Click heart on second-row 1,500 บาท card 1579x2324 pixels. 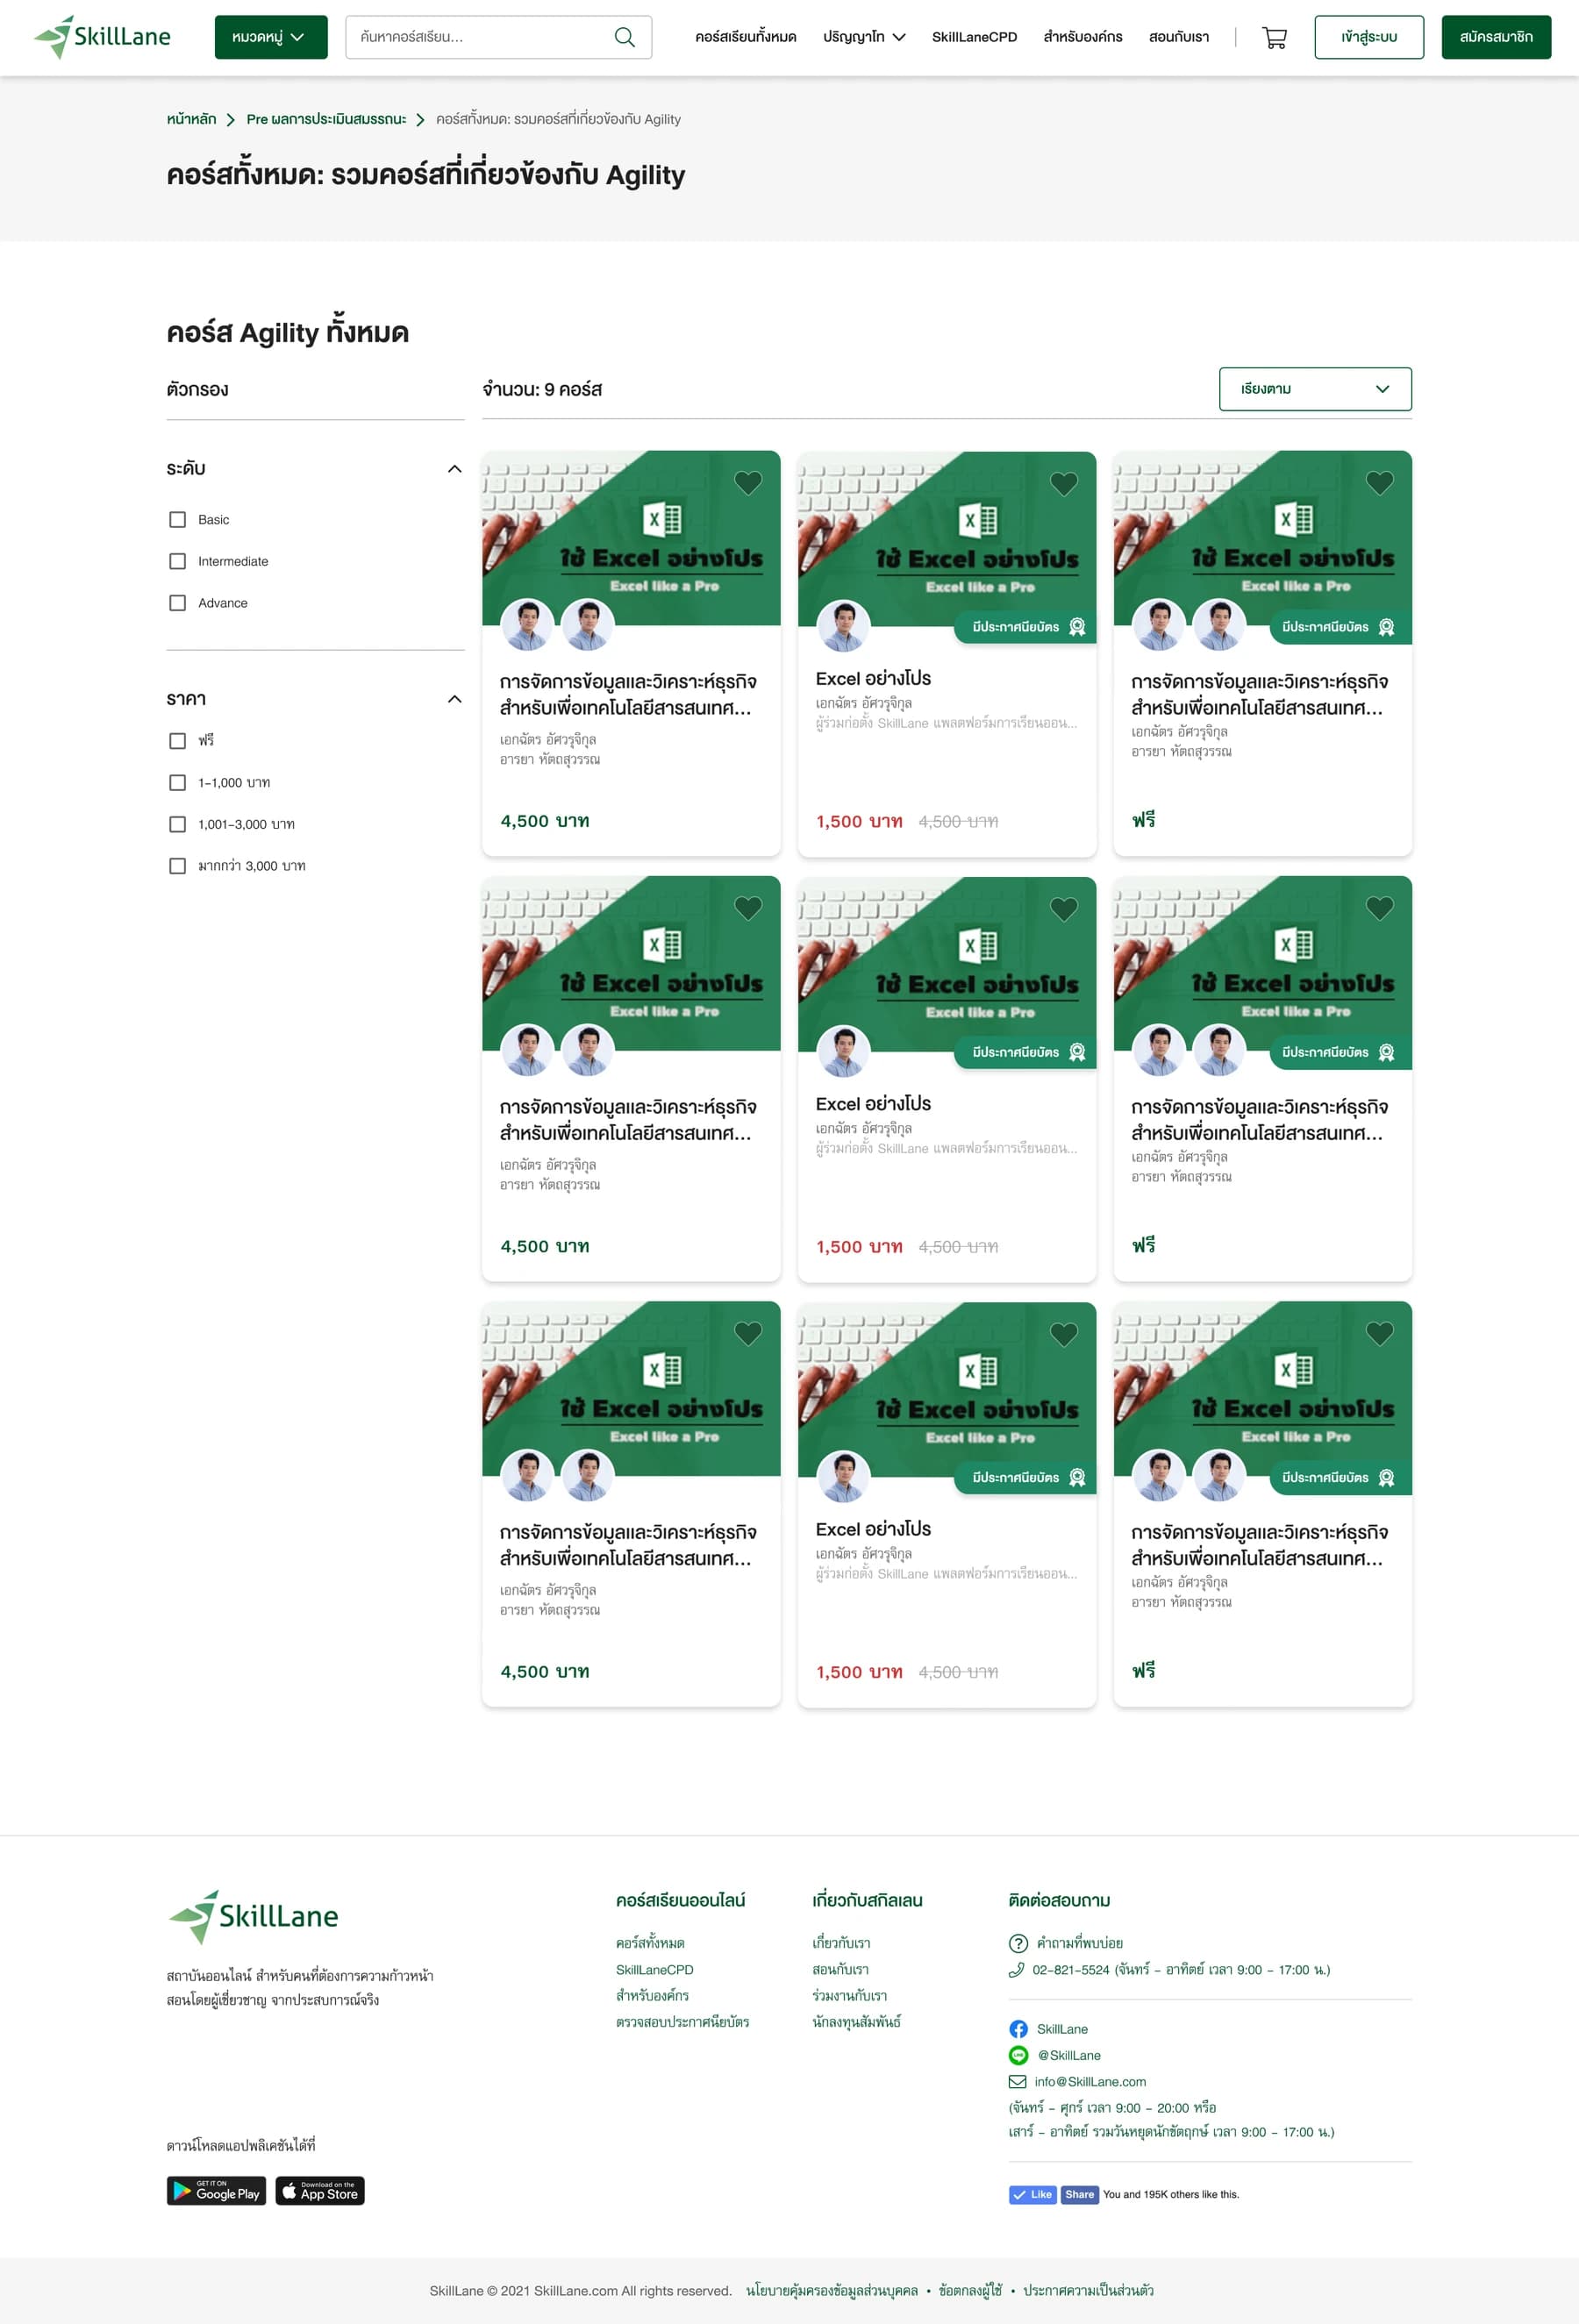[1064, 909]
